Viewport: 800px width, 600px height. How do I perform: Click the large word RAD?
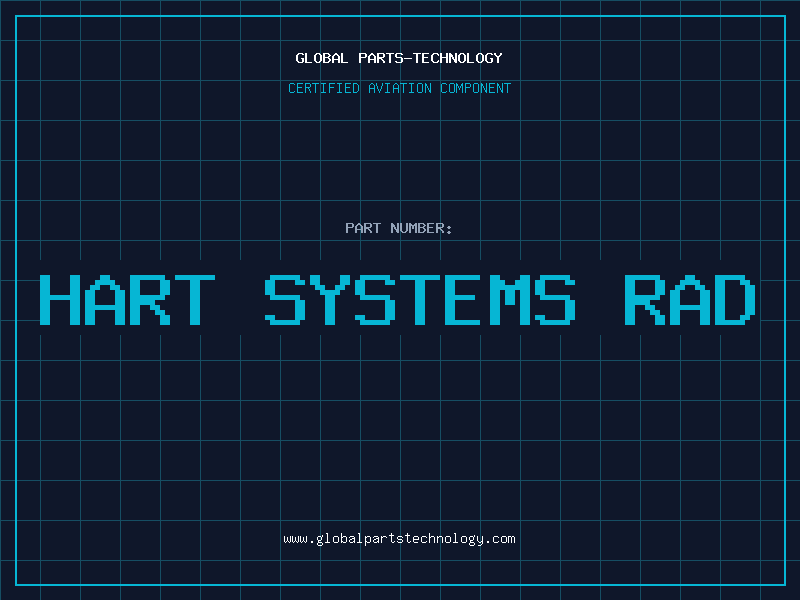click(690, 300)
